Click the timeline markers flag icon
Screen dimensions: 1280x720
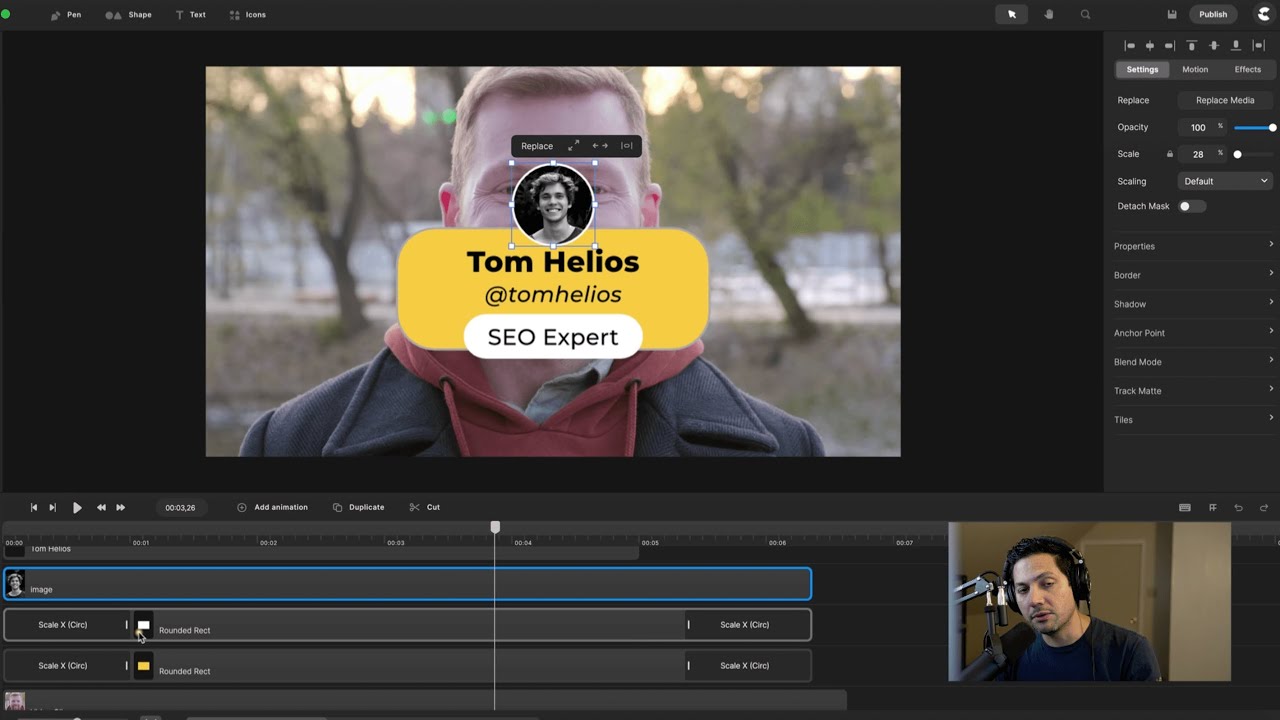tap(1213, 507)
